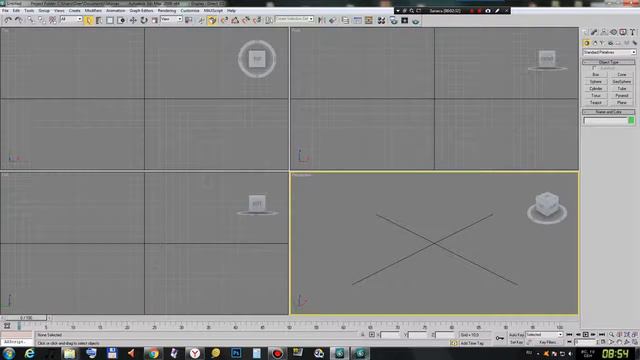Viewport: 640px width, 360px height.
Task: Open the 'View' reference coordinate dropdown
Action: coord(171,19)
